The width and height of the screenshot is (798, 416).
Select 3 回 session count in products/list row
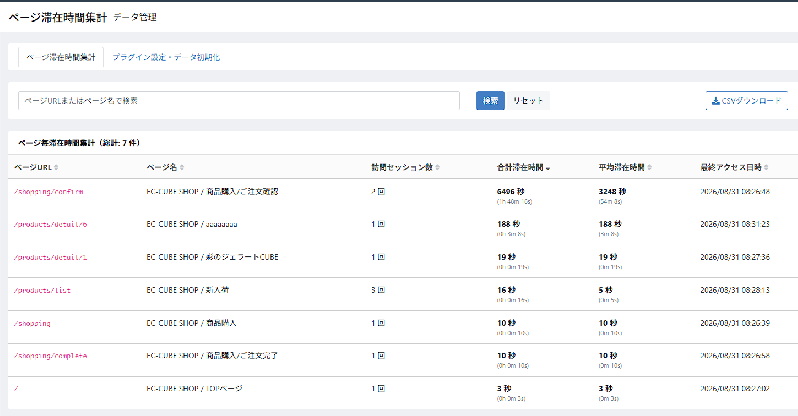[378, 290]
